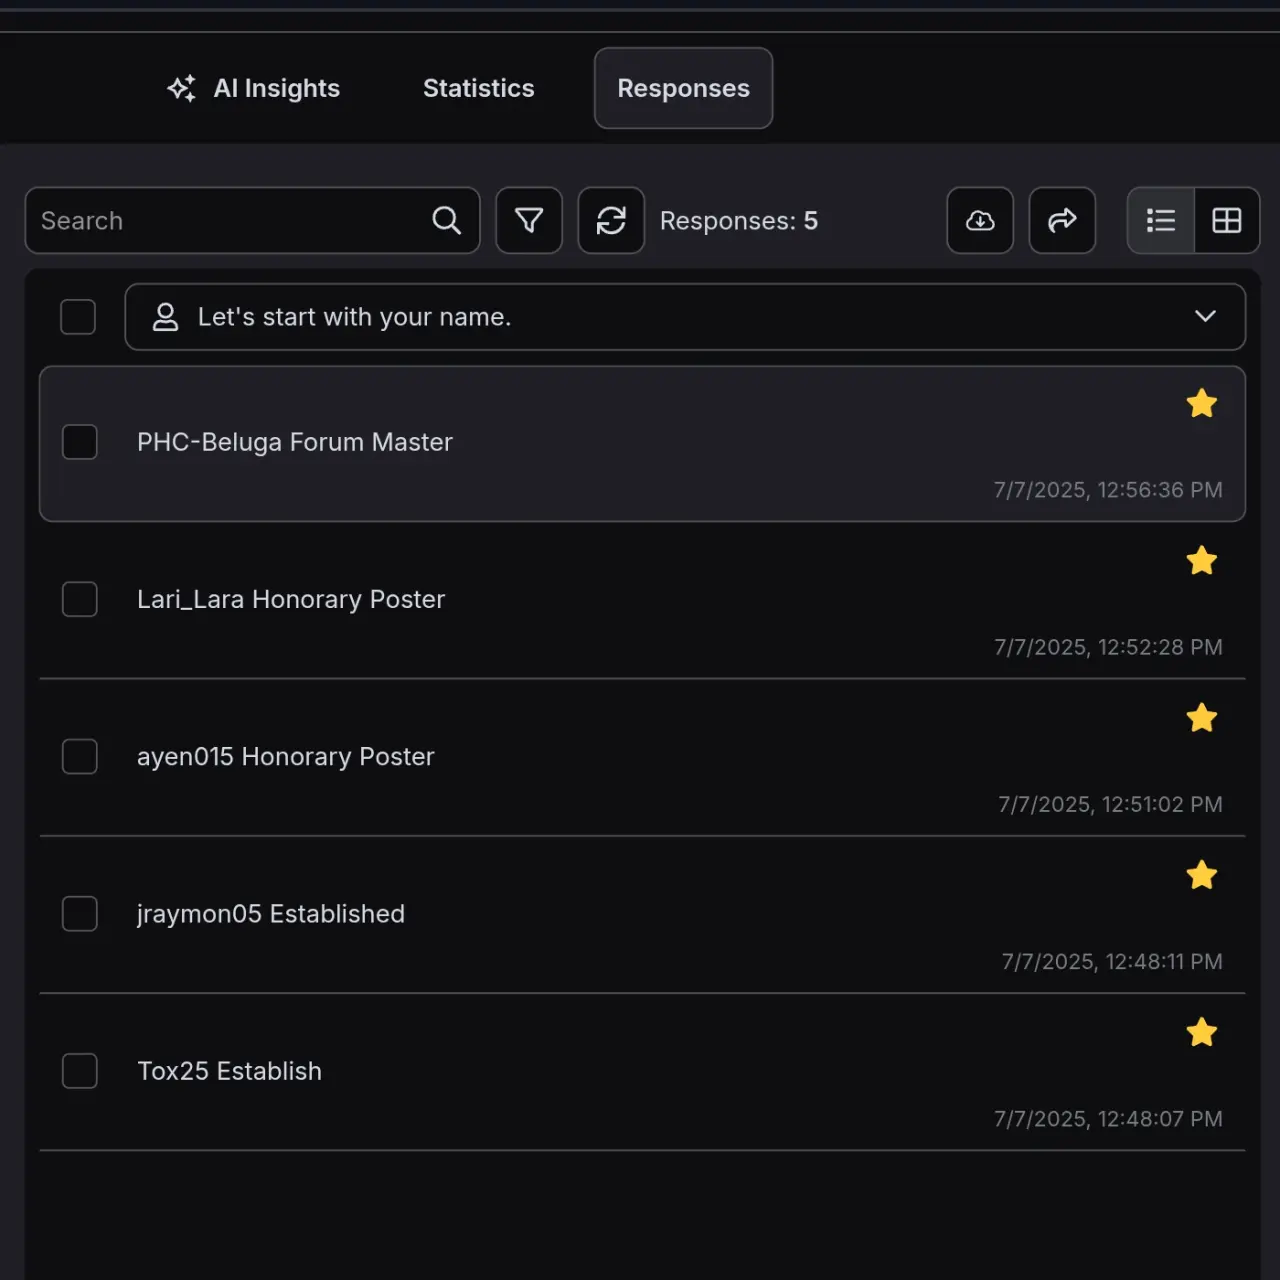This screenshot has height=1280, width=1280.
Task: Click the filter funnel icon
Action: 529,220
